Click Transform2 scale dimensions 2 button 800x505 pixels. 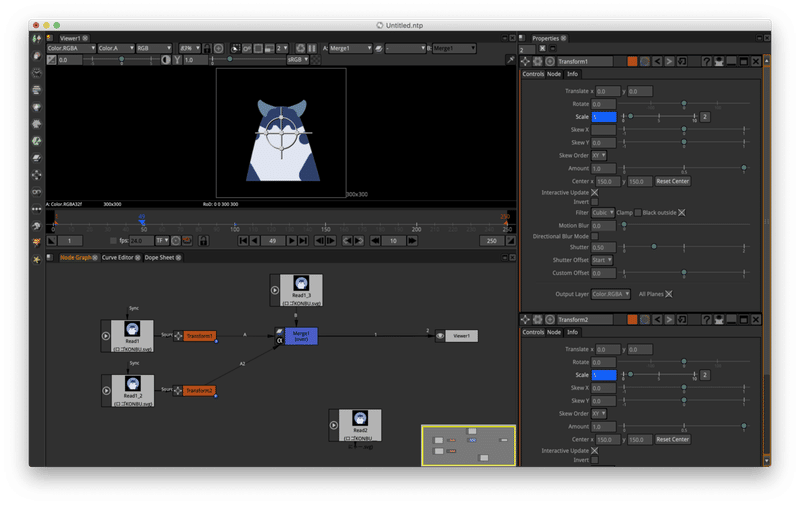705,375
